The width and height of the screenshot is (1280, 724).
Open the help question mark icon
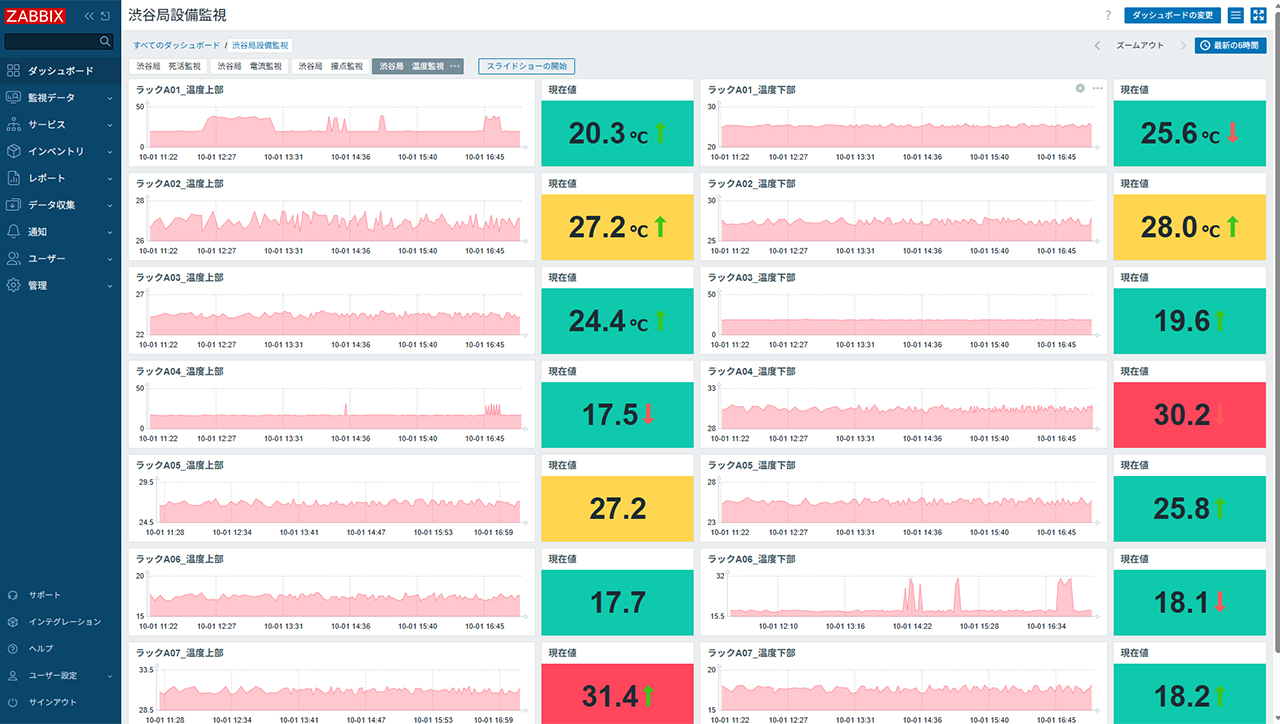[1108, 16]
